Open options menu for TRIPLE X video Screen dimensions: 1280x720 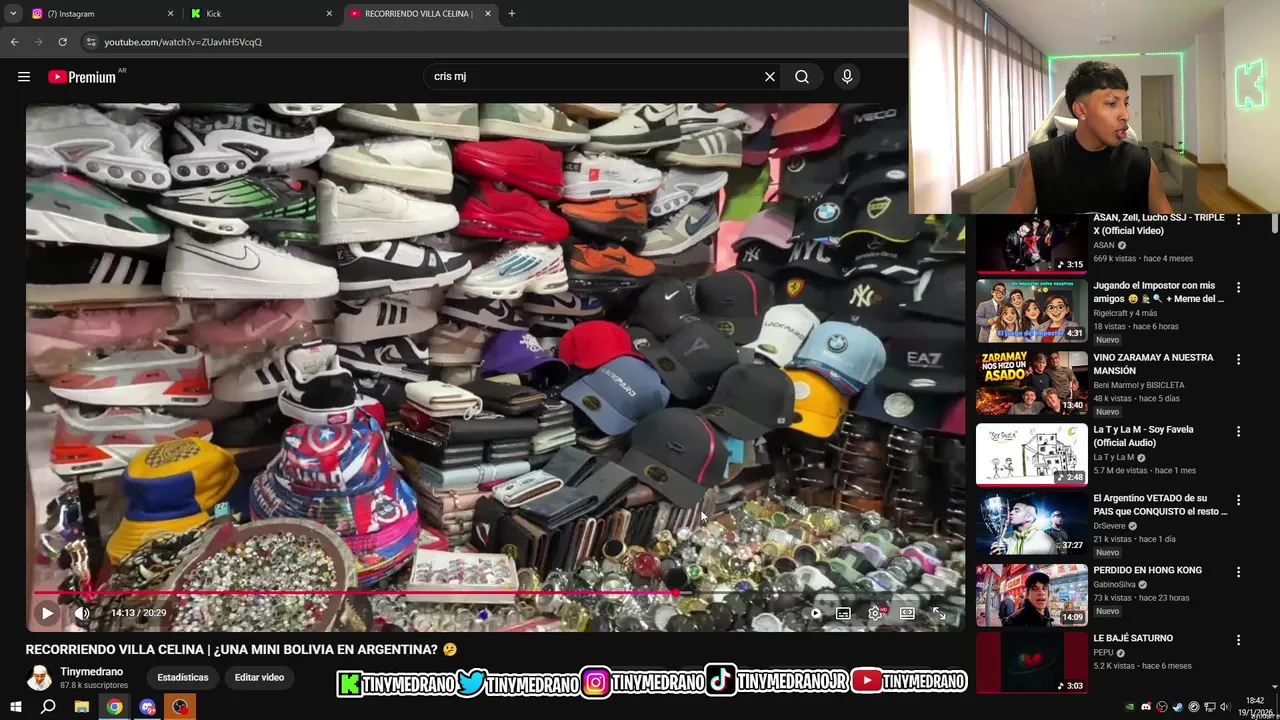[x=1238, y=219]
